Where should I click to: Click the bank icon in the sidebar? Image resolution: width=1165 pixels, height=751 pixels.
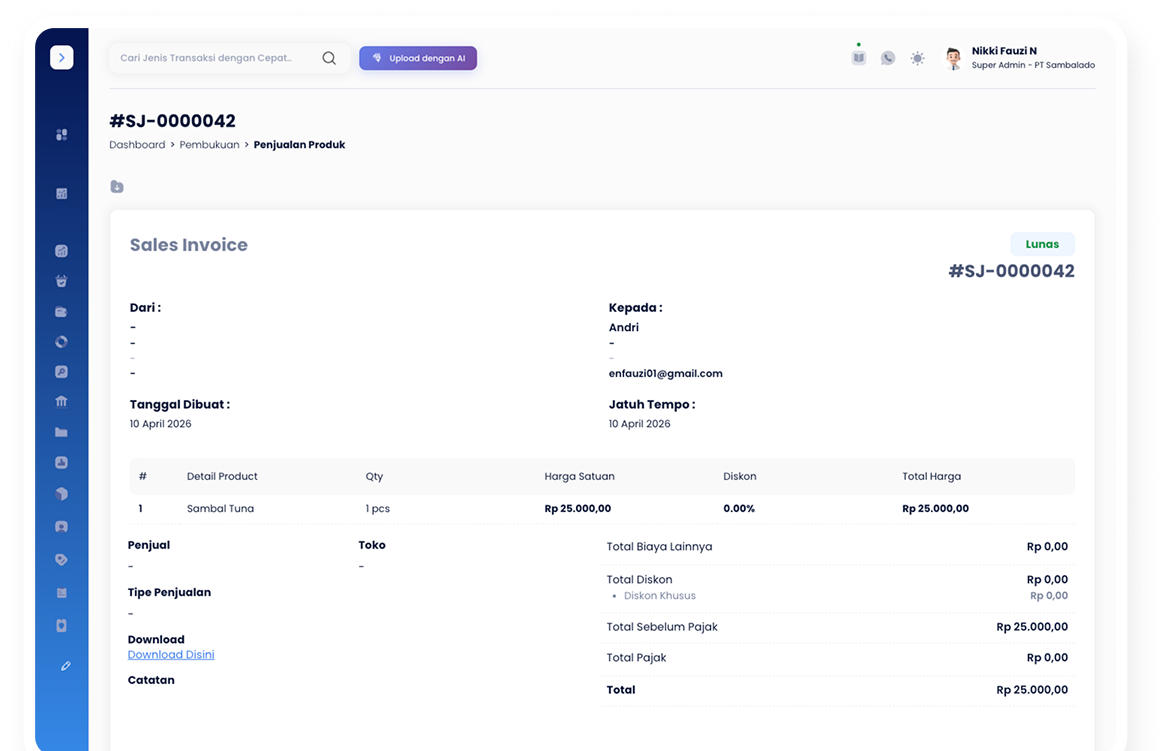61,401
